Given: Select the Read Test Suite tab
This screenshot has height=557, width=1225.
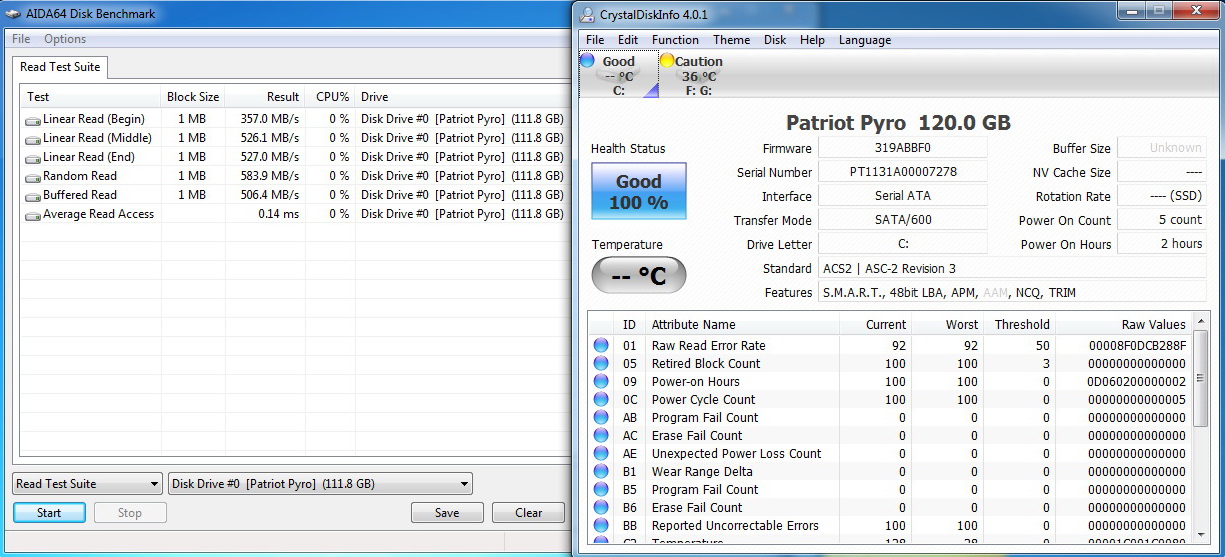Looking at the screenshot, I should coord(60,67).
